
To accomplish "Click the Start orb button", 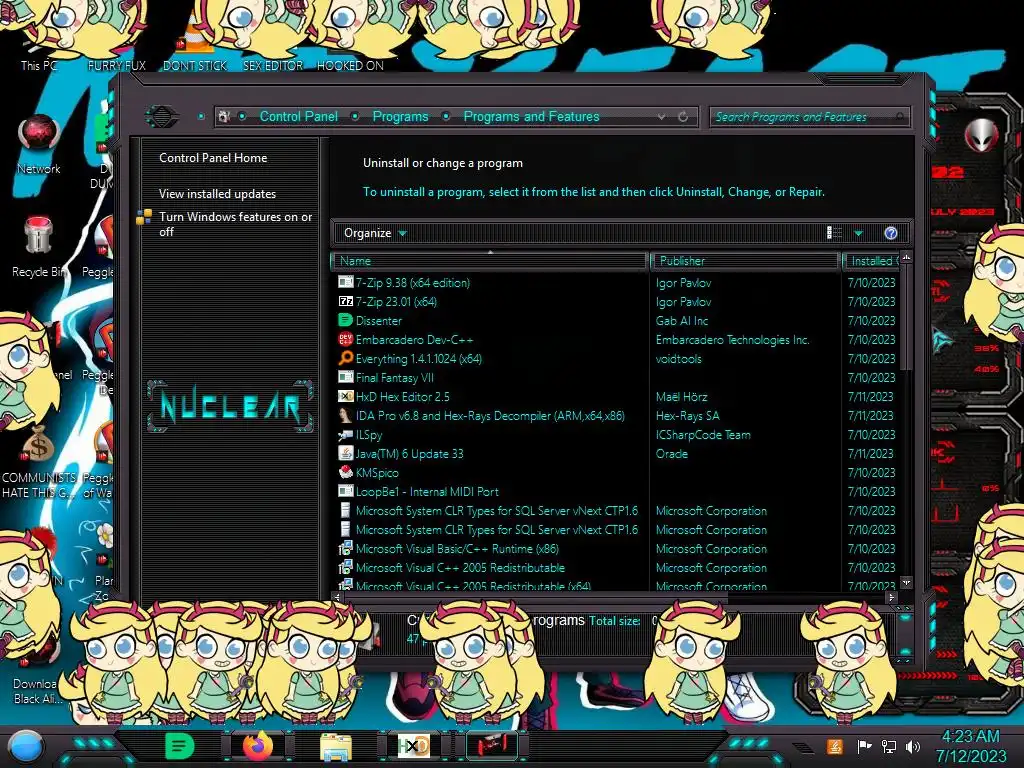I will point(25,748).
